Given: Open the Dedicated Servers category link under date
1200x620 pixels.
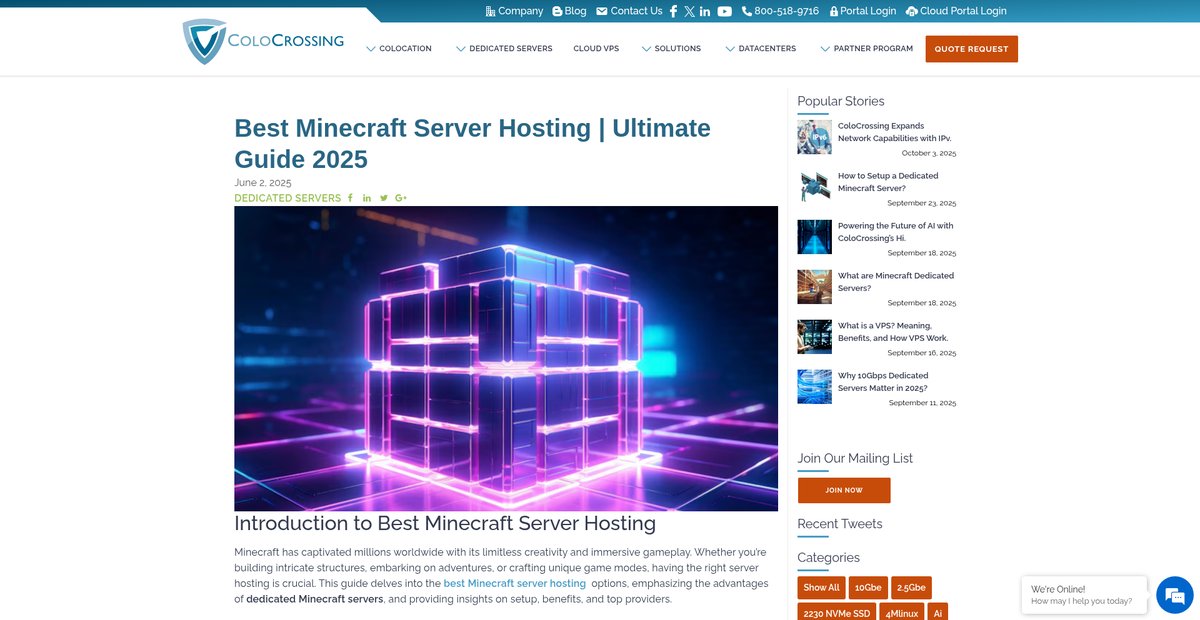Looking at the screenshot, I should pyautogui.click(x=288, y=198).
